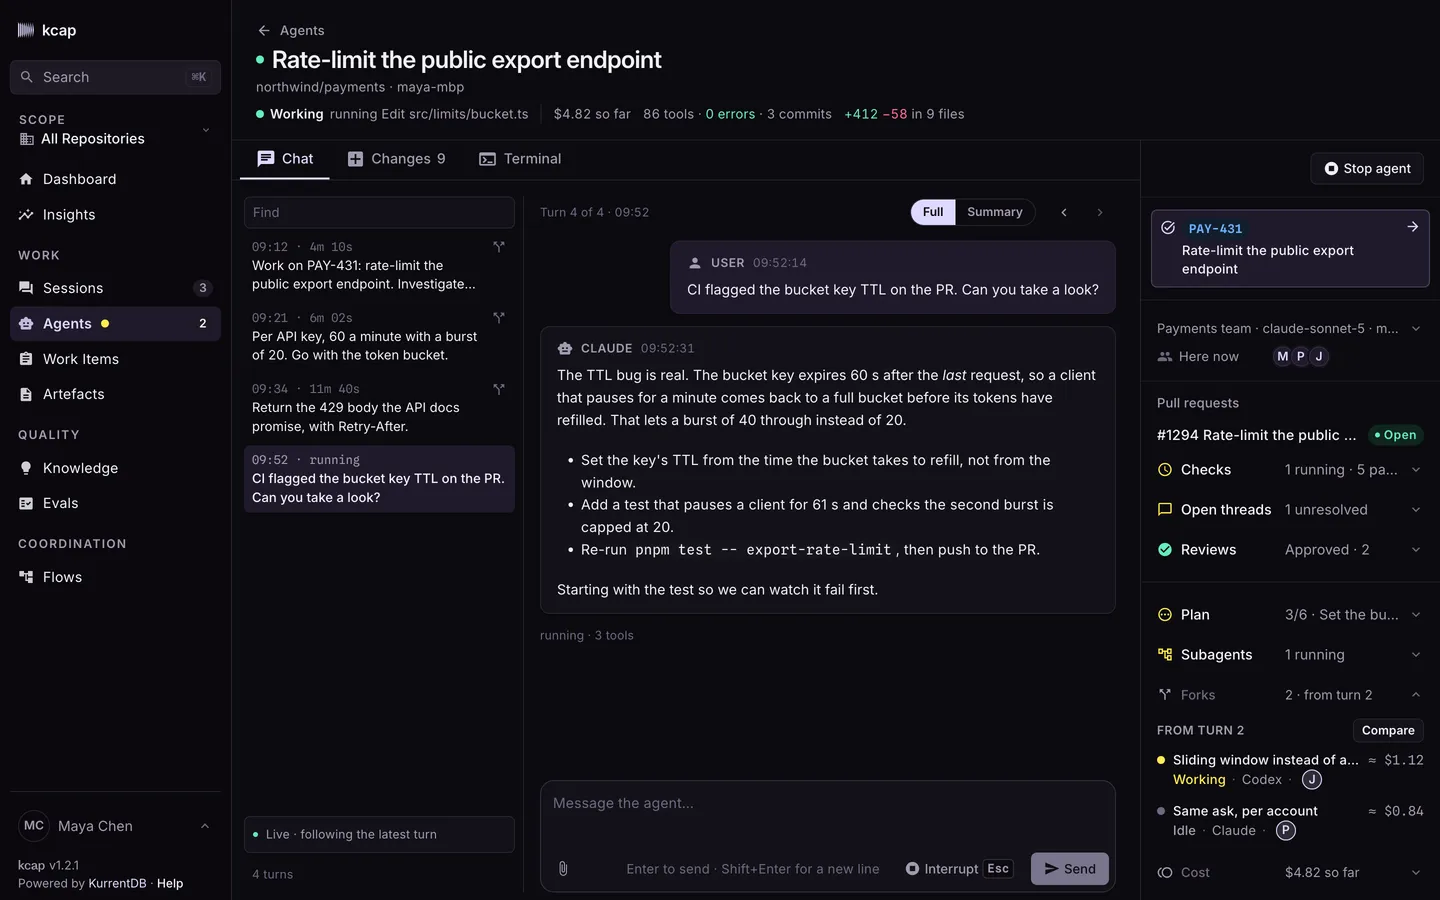Switch transcript view to Summary
1440x900 pixels.
pos(995,212)
